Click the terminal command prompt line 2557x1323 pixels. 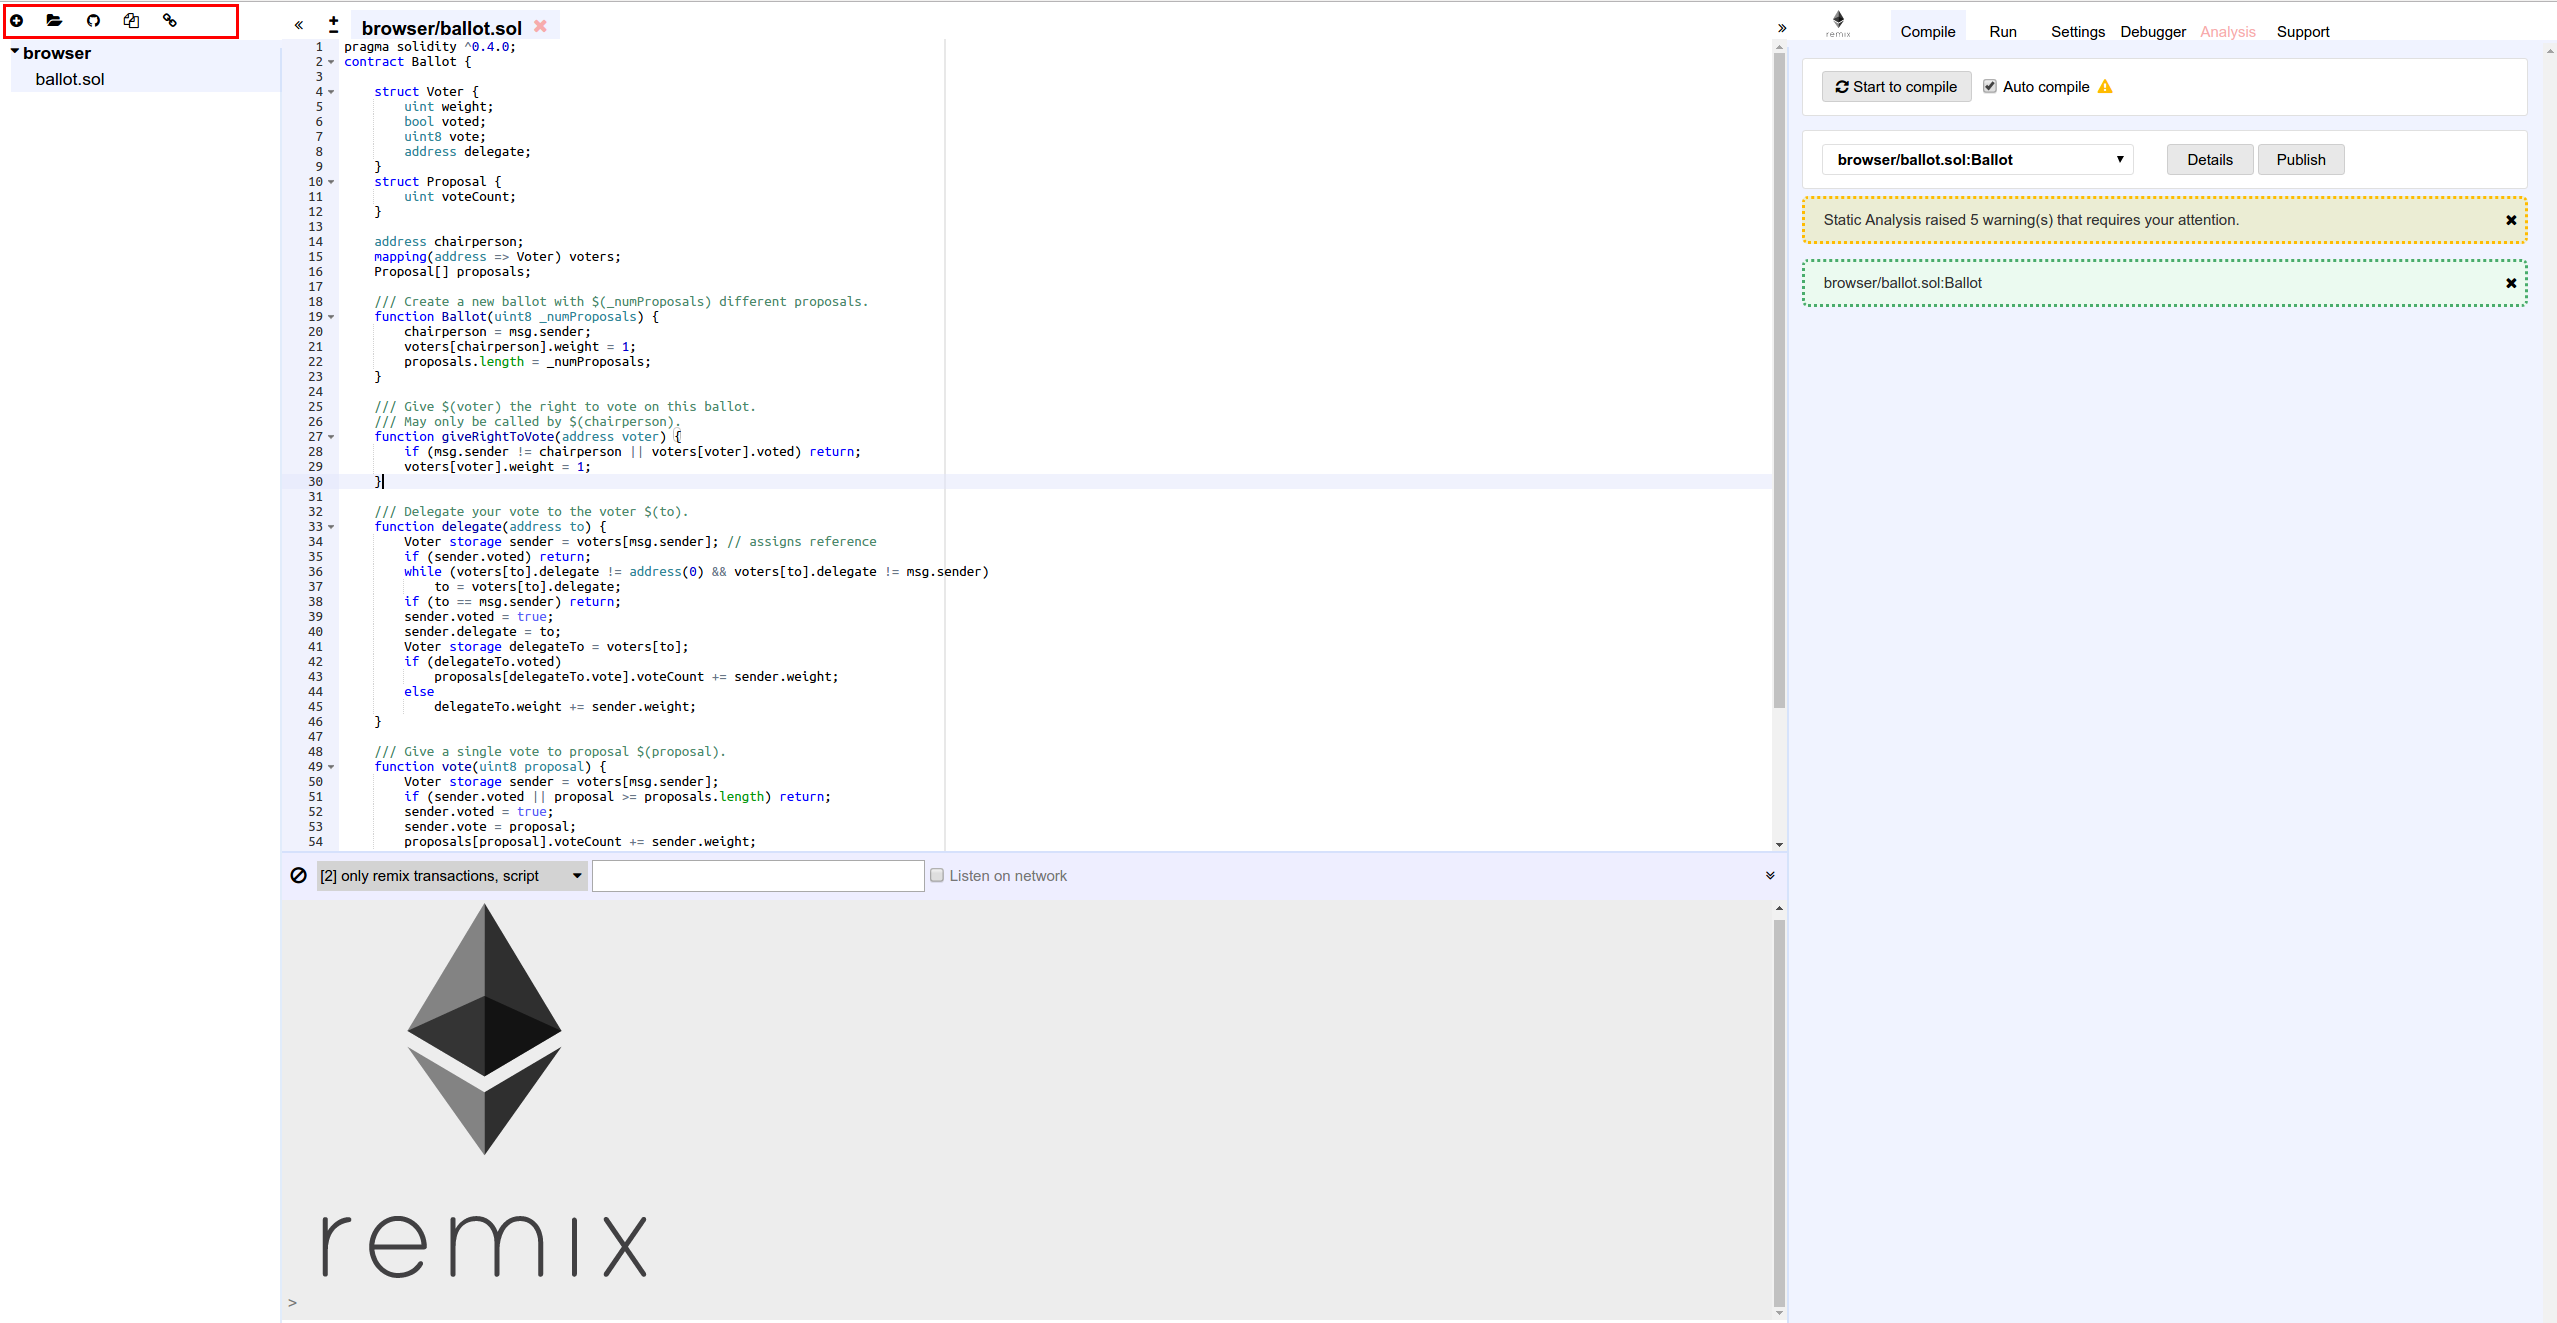click(1030, 1302)
